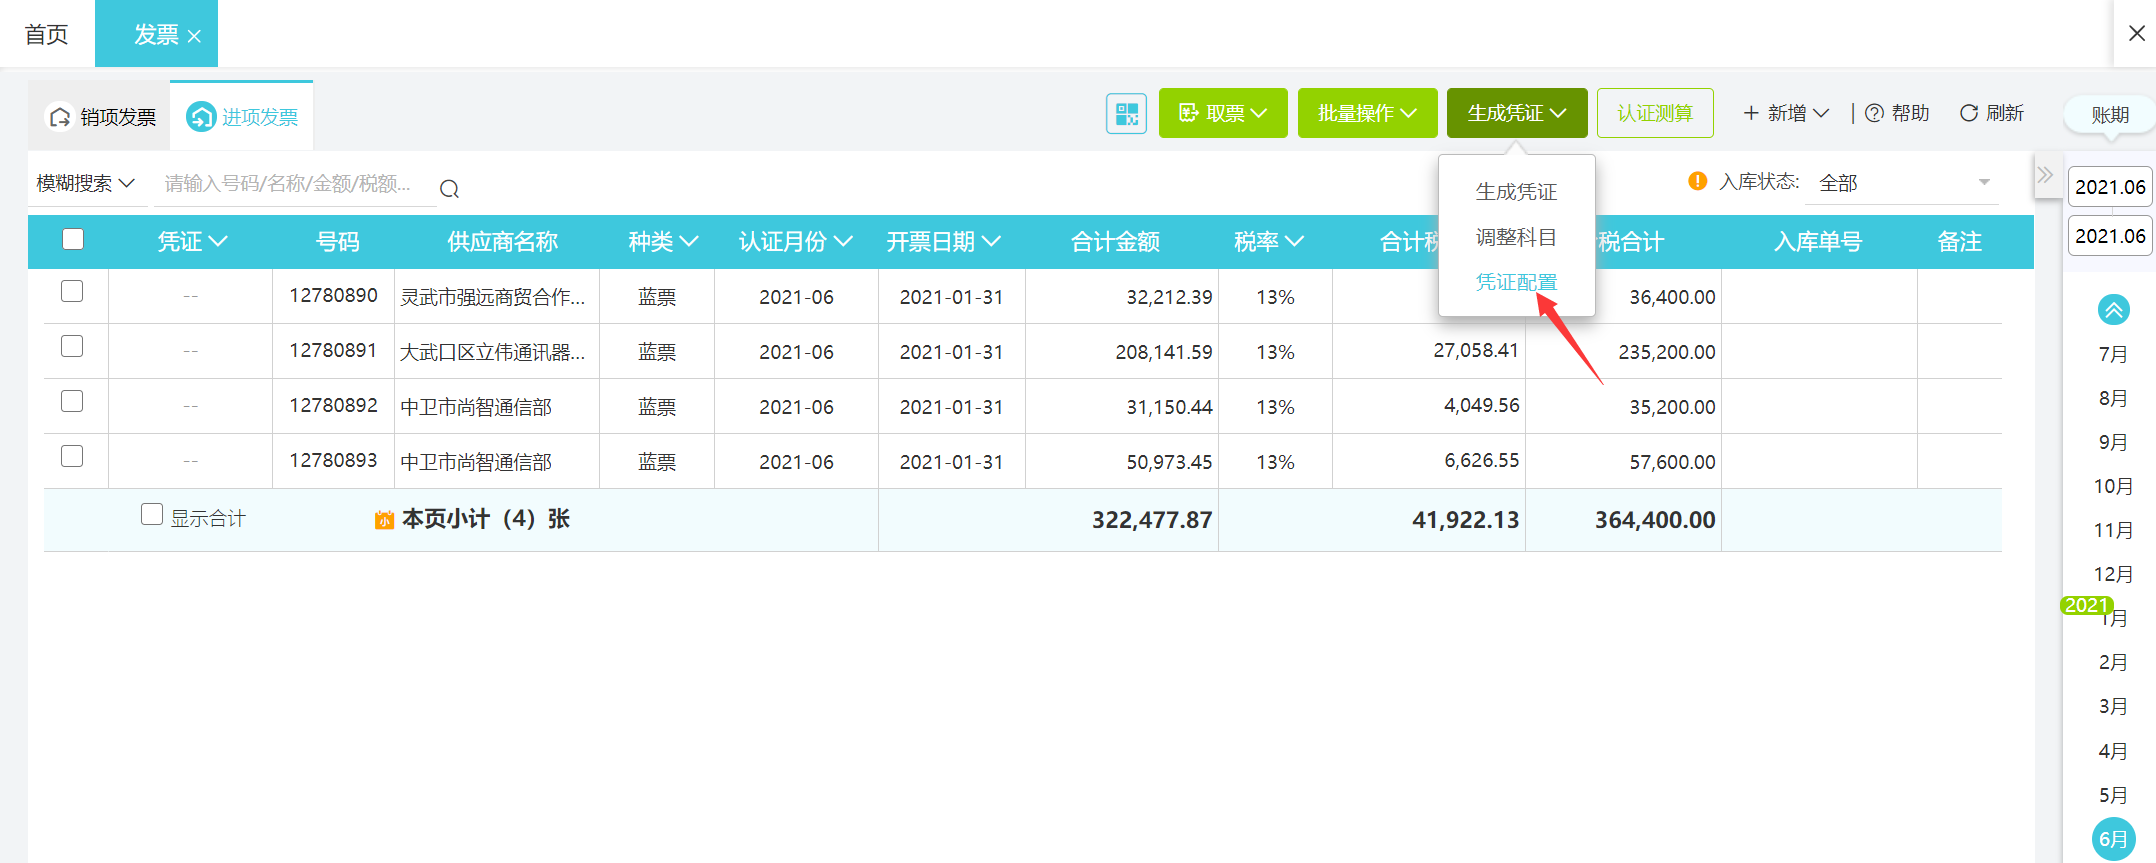Click the orange icon next to 本页小计
The width and height of the screenshot is (2156, 863).
[x=384, y=520]
